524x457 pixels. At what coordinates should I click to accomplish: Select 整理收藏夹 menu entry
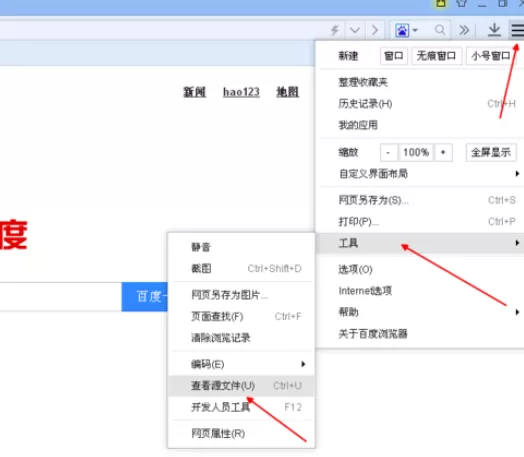420,82
